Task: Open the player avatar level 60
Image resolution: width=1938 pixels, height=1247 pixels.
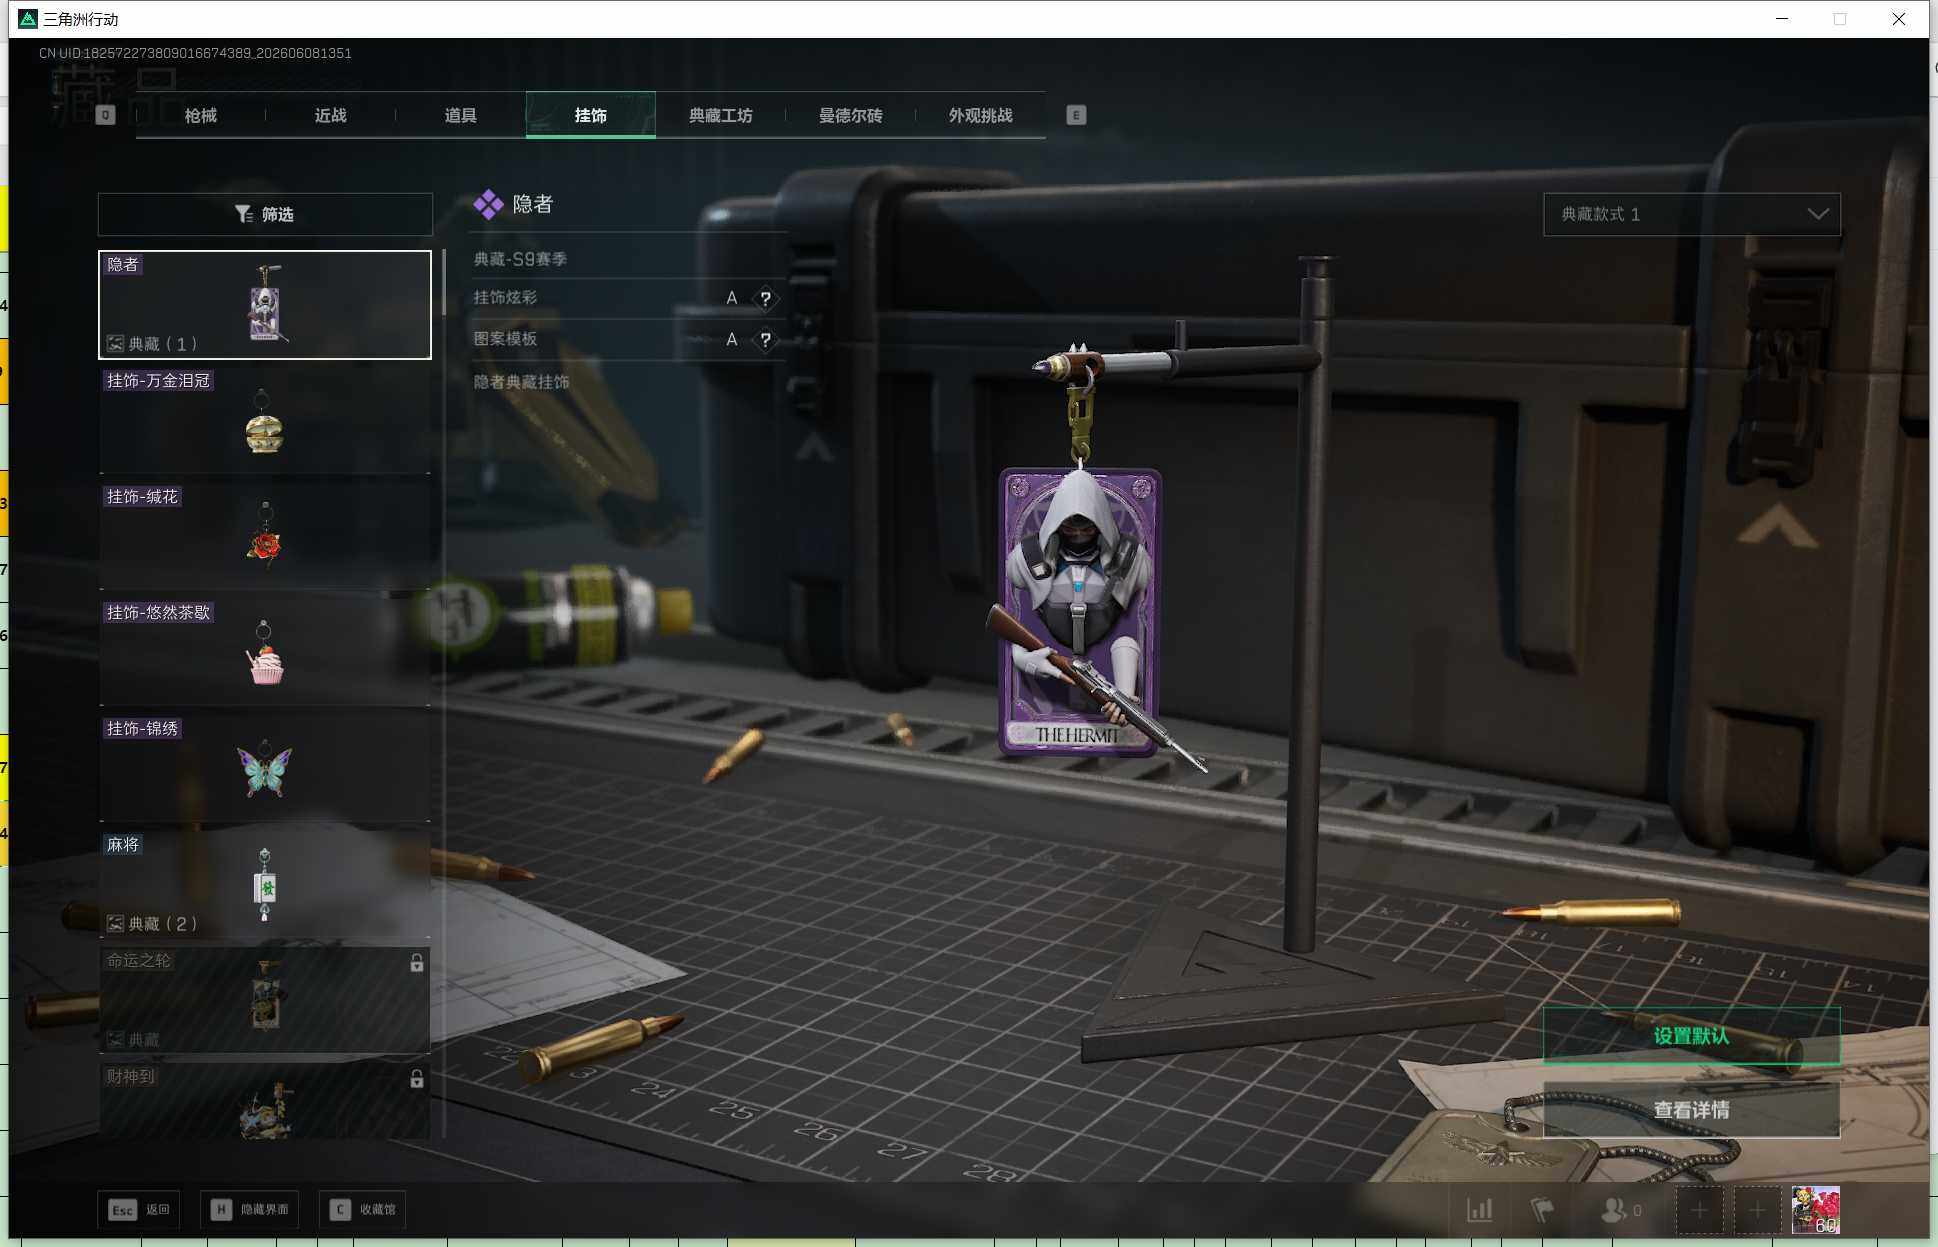Action: [x=1815, y=1210]
